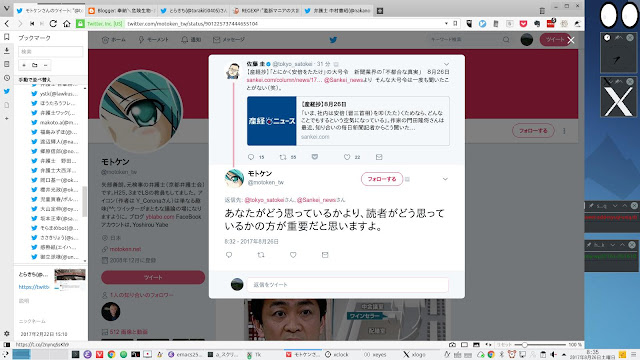
Task: Open 佐藤 圭 tweet options chevron
Action: coord(446,64)
